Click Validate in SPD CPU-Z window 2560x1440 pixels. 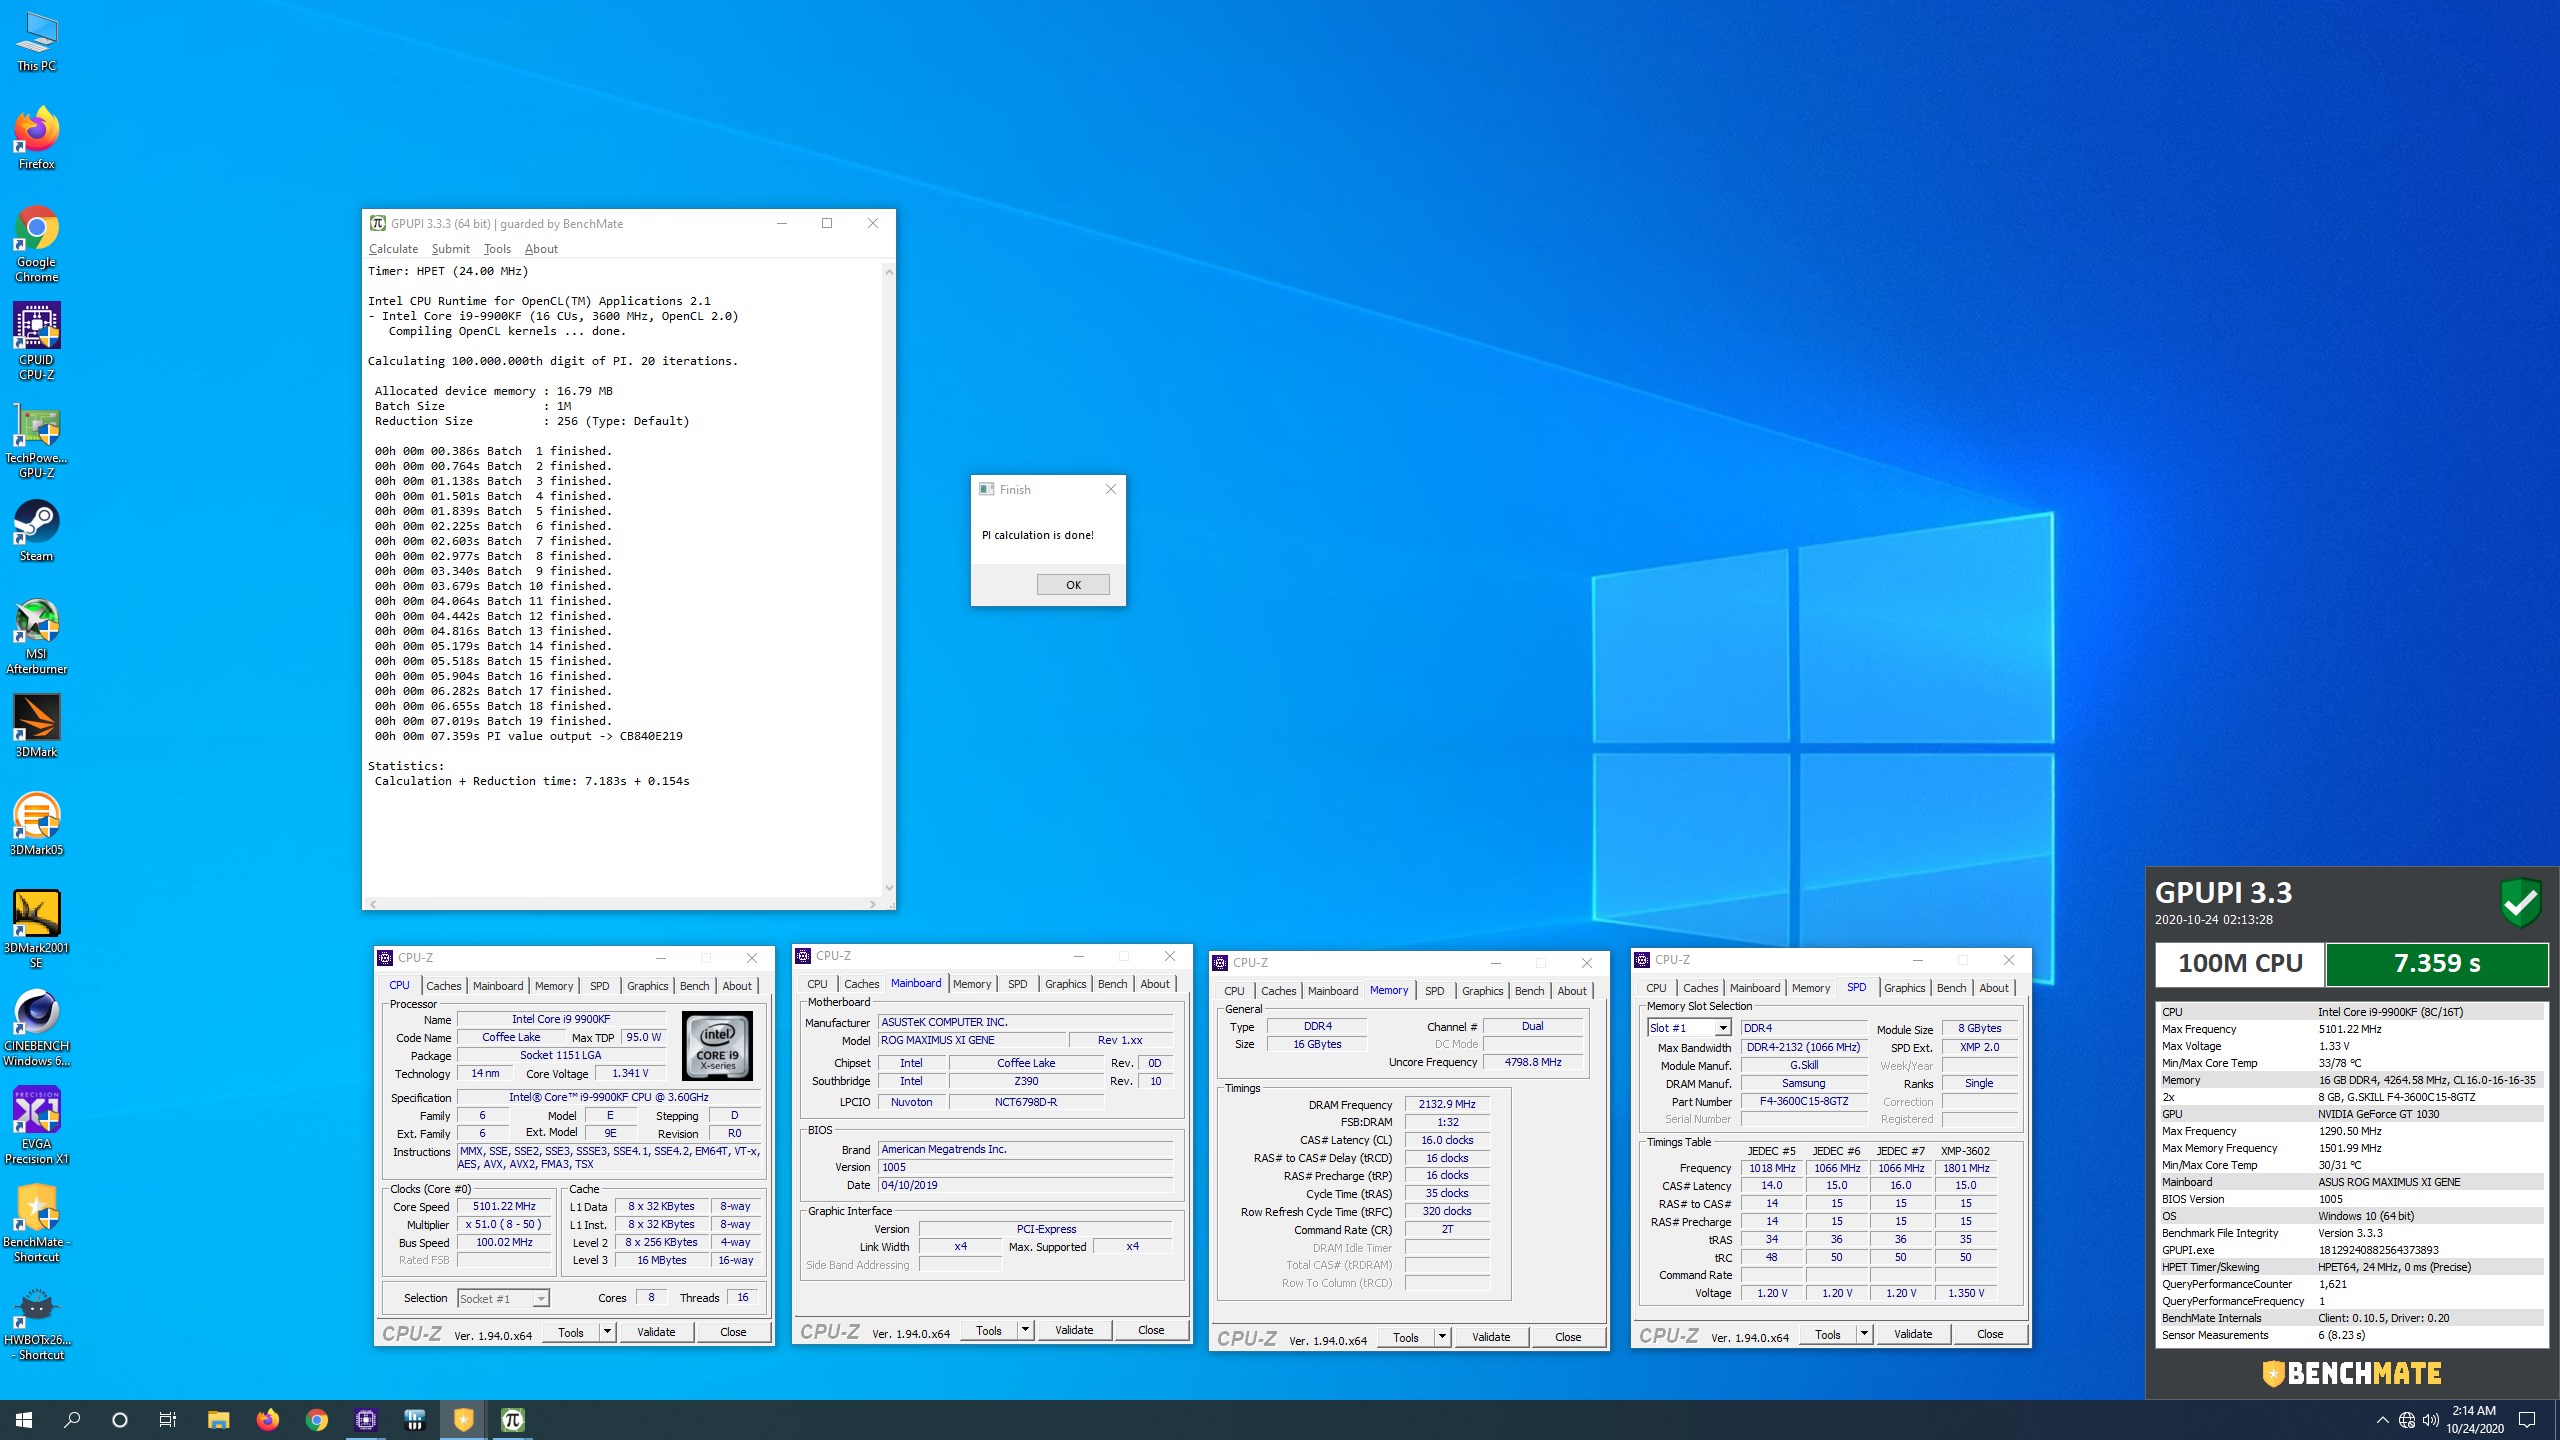pos(1912,1334)
